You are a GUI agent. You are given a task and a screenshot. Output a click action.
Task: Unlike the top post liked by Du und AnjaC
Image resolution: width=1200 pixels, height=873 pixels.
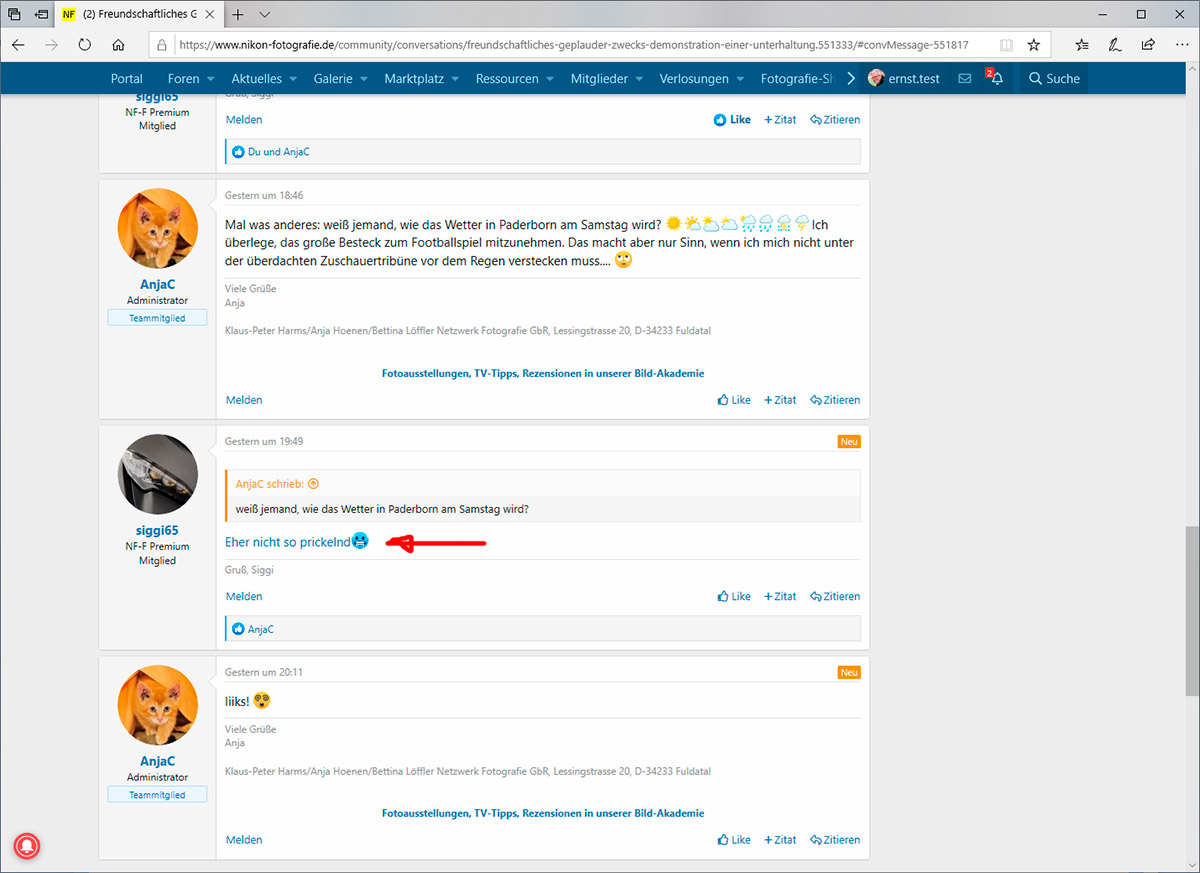[732, 120]
